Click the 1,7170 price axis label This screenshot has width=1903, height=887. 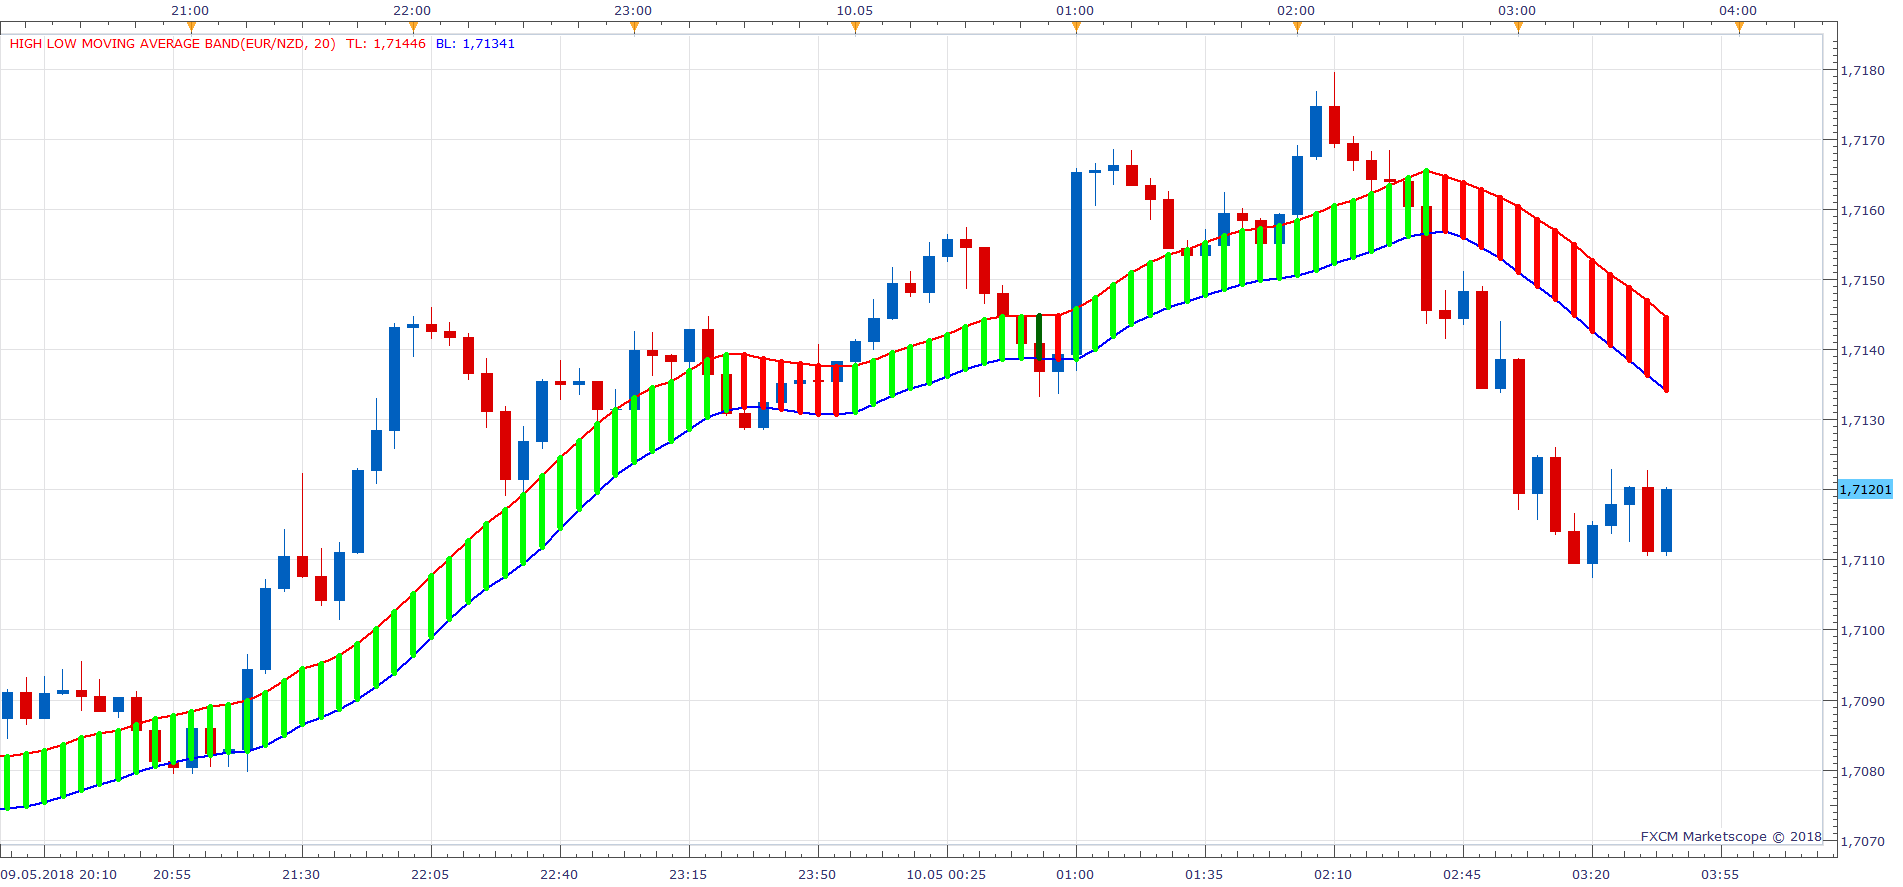pos(1863,141)
